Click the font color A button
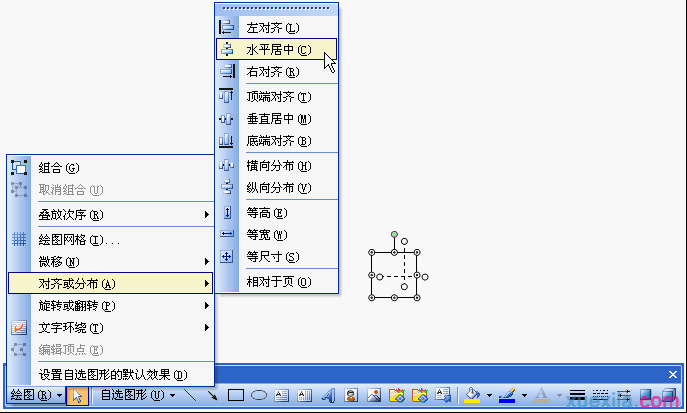The width and height of the screenshot is (687, 413). pos(542,395)
